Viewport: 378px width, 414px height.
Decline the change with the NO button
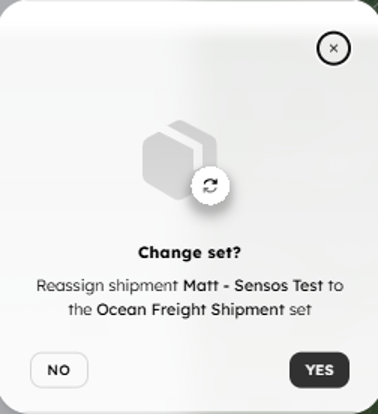pyautogui.click(x=59, y=370)
